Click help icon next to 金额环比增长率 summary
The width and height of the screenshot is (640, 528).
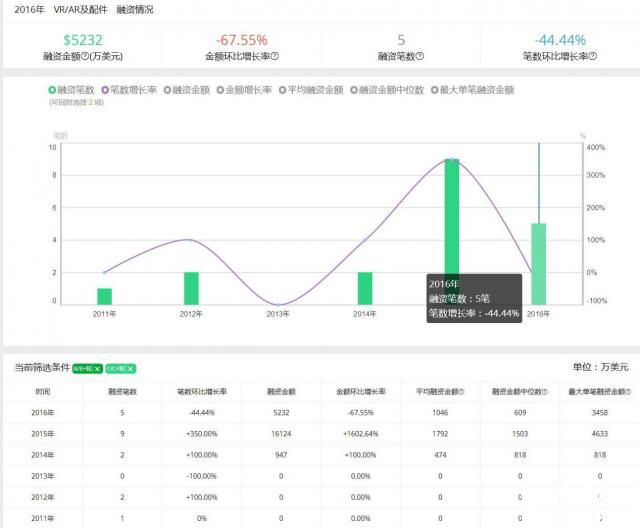click(x=274, y=57)
